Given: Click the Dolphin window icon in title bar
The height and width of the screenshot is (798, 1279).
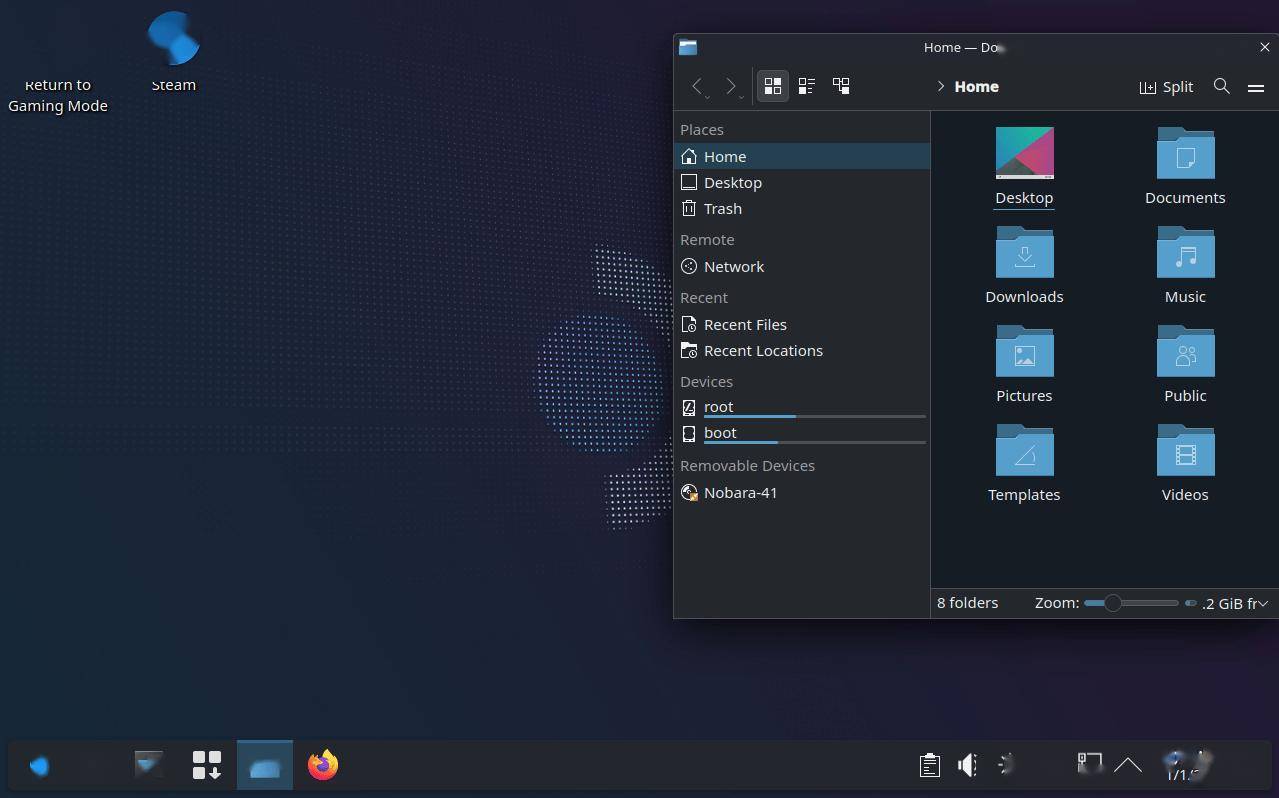Looking at the screenshot, I should pyautogui.click(x=688, y=47).
